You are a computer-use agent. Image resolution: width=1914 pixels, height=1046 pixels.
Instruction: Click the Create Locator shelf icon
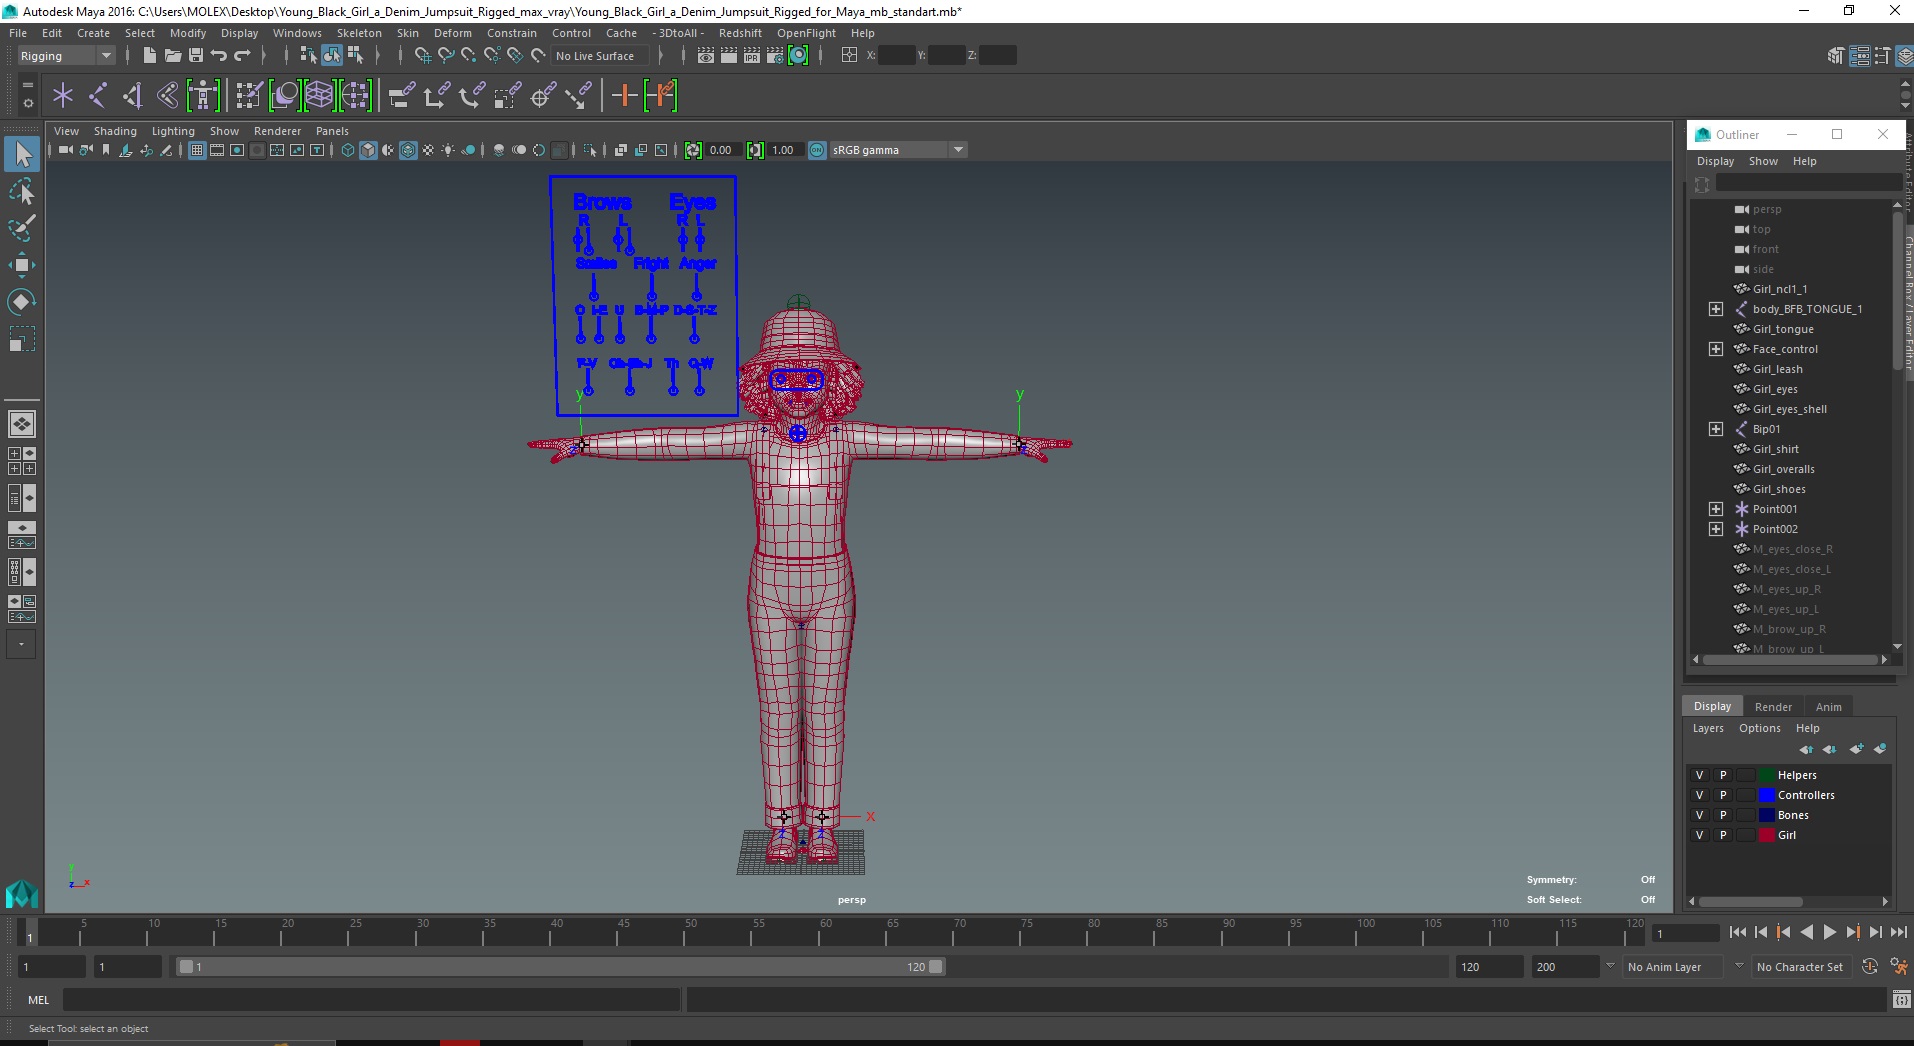point(63,96)
